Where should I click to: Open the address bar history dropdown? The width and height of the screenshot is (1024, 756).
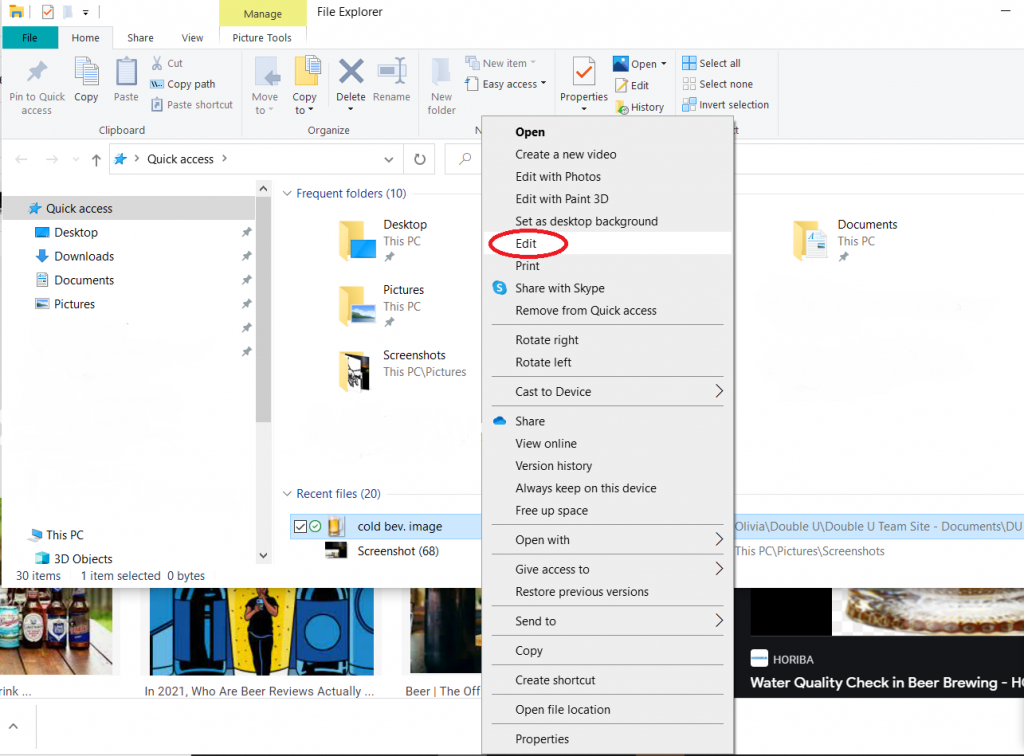(x=389, y=159)
